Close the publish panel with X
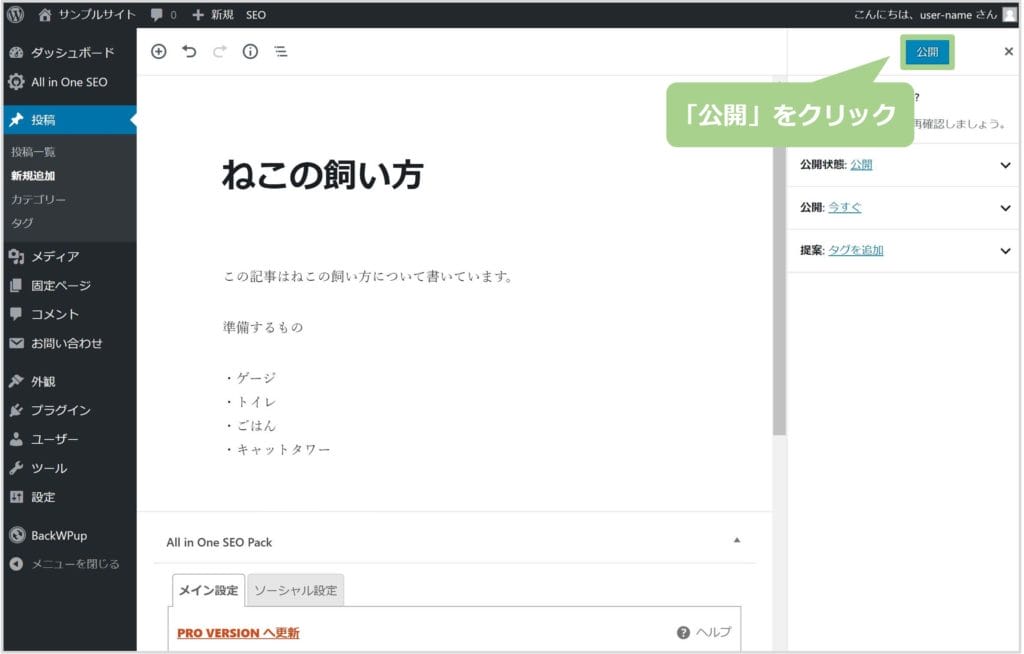The height and width of the screenshot is (654, 1024). click(x=1008, y=52)
